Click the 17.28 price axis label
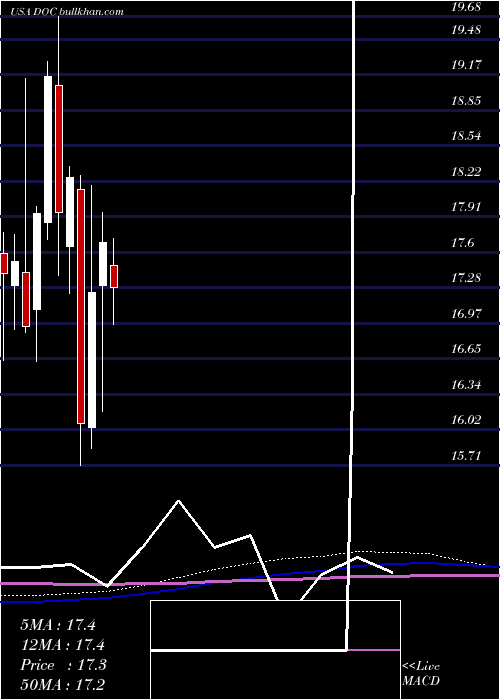Image resolution: width=500 pixels, height=700 pixels. click(465, 278)
